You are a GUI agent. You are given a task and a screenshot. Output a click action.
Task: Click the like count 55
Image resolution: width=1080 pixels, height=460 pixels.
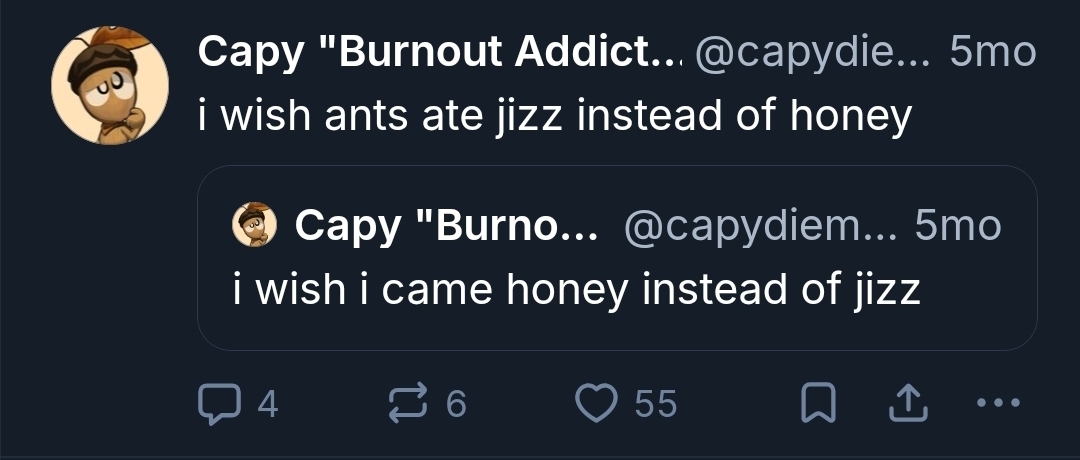[x=655, y=404]
